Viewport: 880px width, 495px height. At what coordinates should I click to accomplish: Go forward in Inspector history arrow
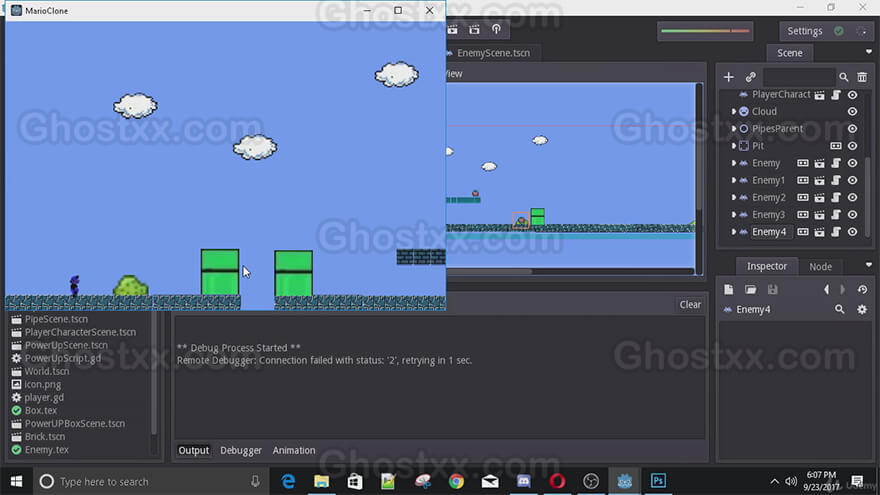tap(842, 290)
